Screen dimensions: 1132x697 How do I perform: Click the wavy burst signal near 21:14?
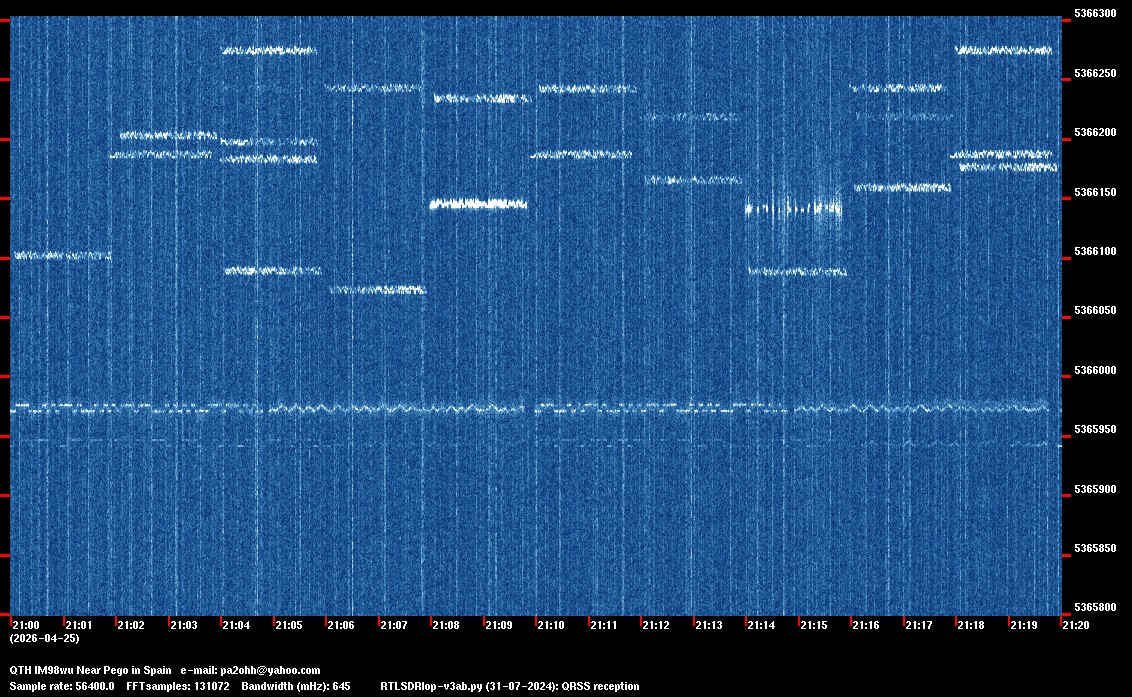(793, 209)
